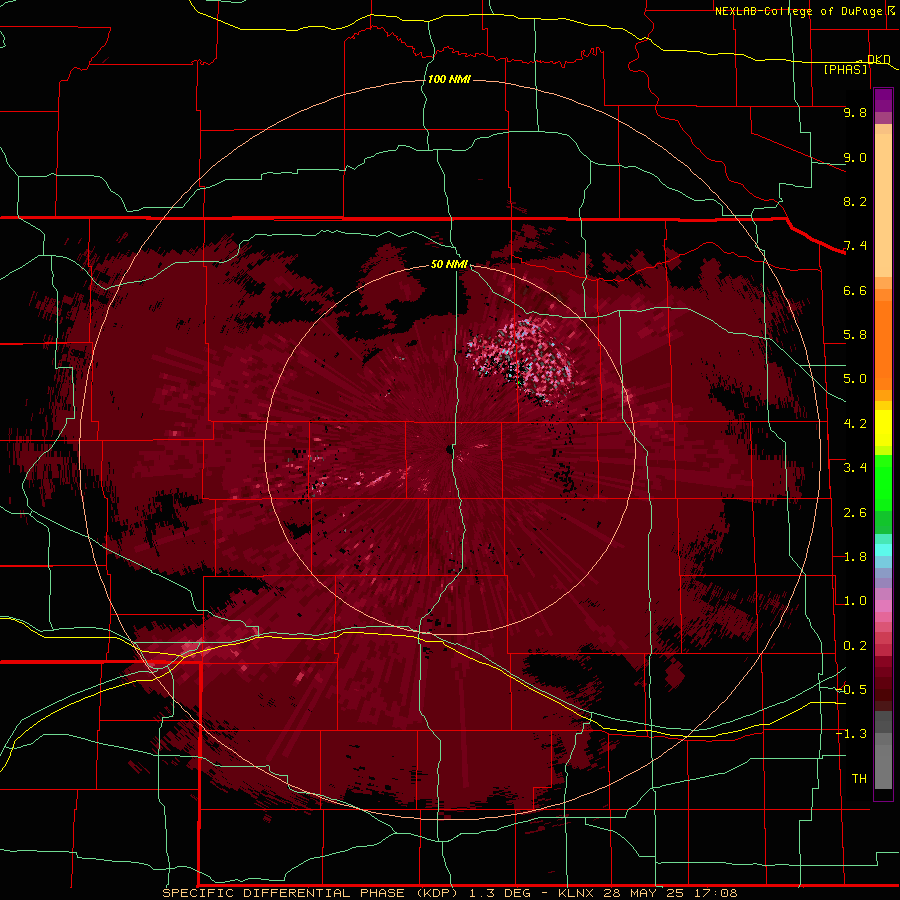Screen dimensions: 900x900
Task: Click the NEXLAB-College of DuPage label
Action: point(798,11)
